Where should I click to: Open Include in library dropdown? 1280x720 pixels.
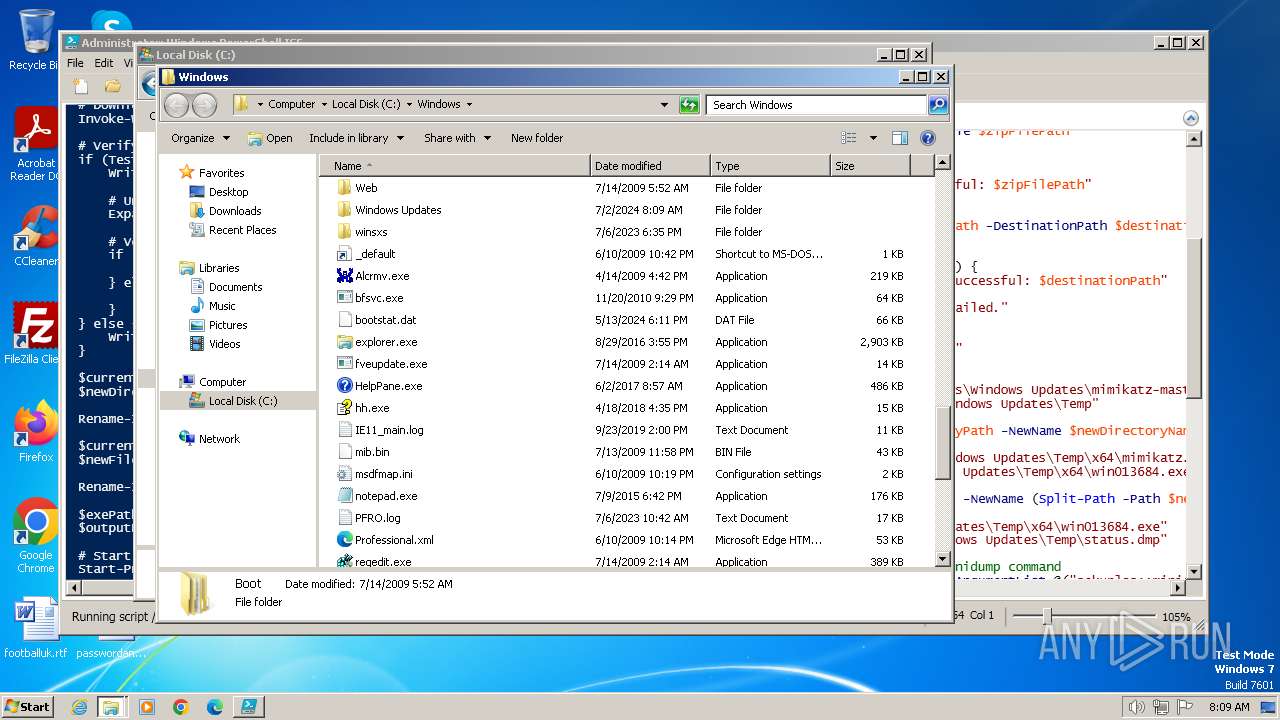tap(356, 138)
